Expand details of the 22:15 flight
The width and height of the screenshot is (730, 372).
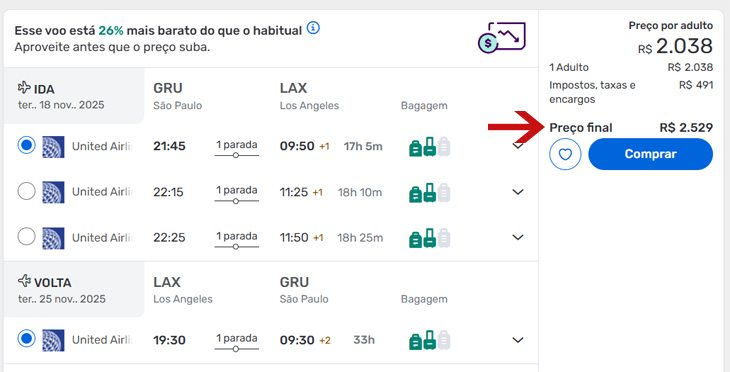pyautogui.click(x=518, y=192)
